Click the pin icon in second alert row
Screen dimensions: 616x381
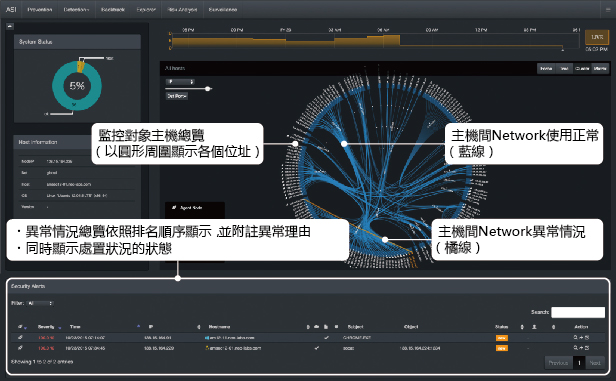click(x=20, y=348)
